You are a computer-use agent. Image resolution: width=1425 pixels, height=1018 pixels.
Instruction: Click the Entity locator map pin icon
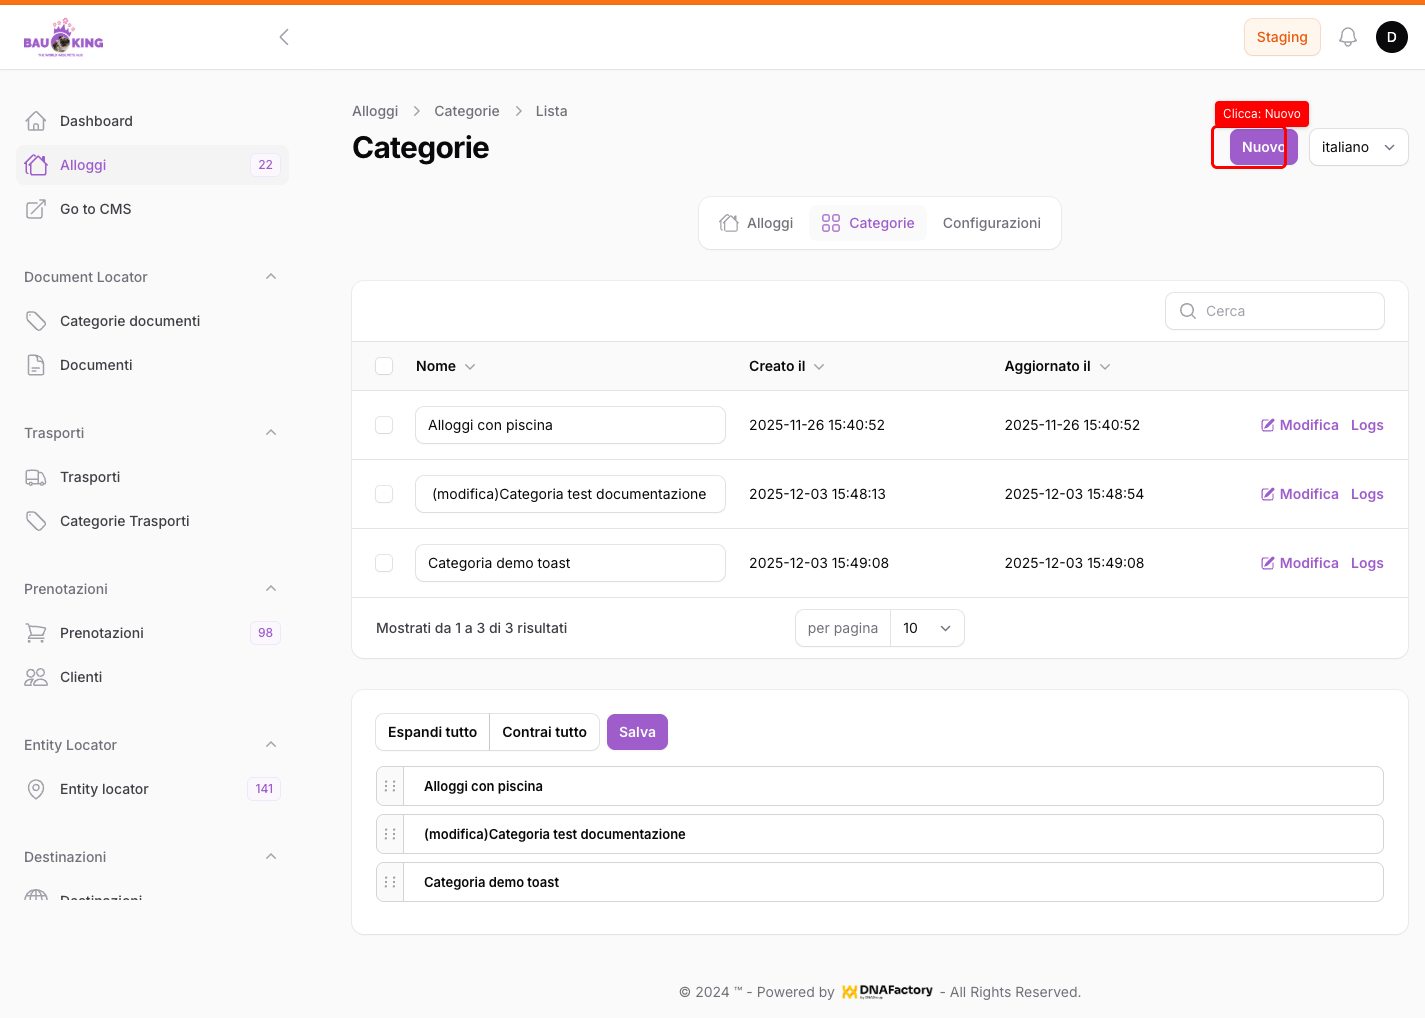click(36, 789)
